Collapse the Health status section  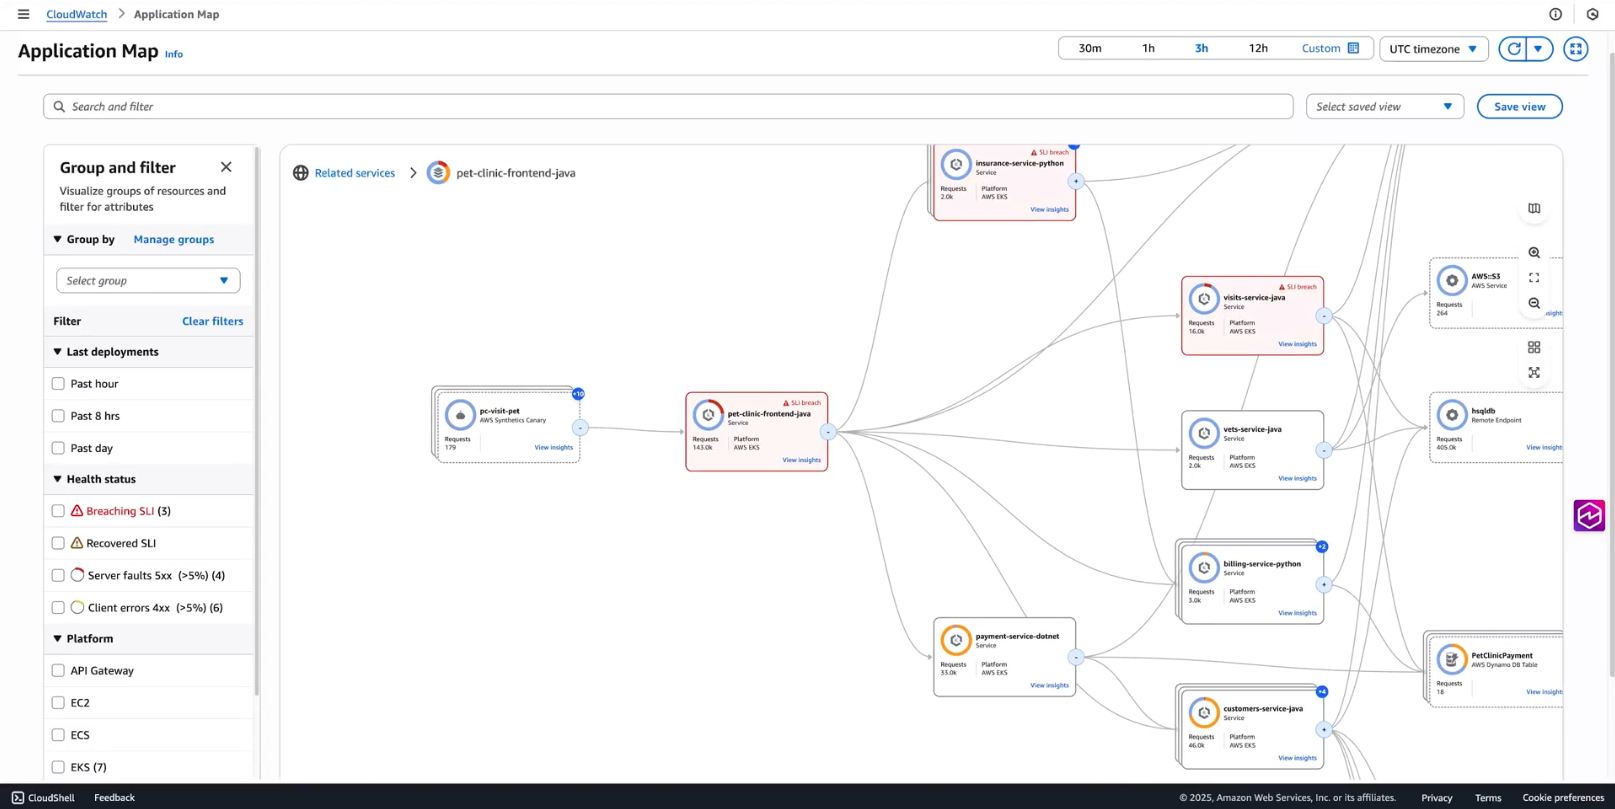[58, 479]
